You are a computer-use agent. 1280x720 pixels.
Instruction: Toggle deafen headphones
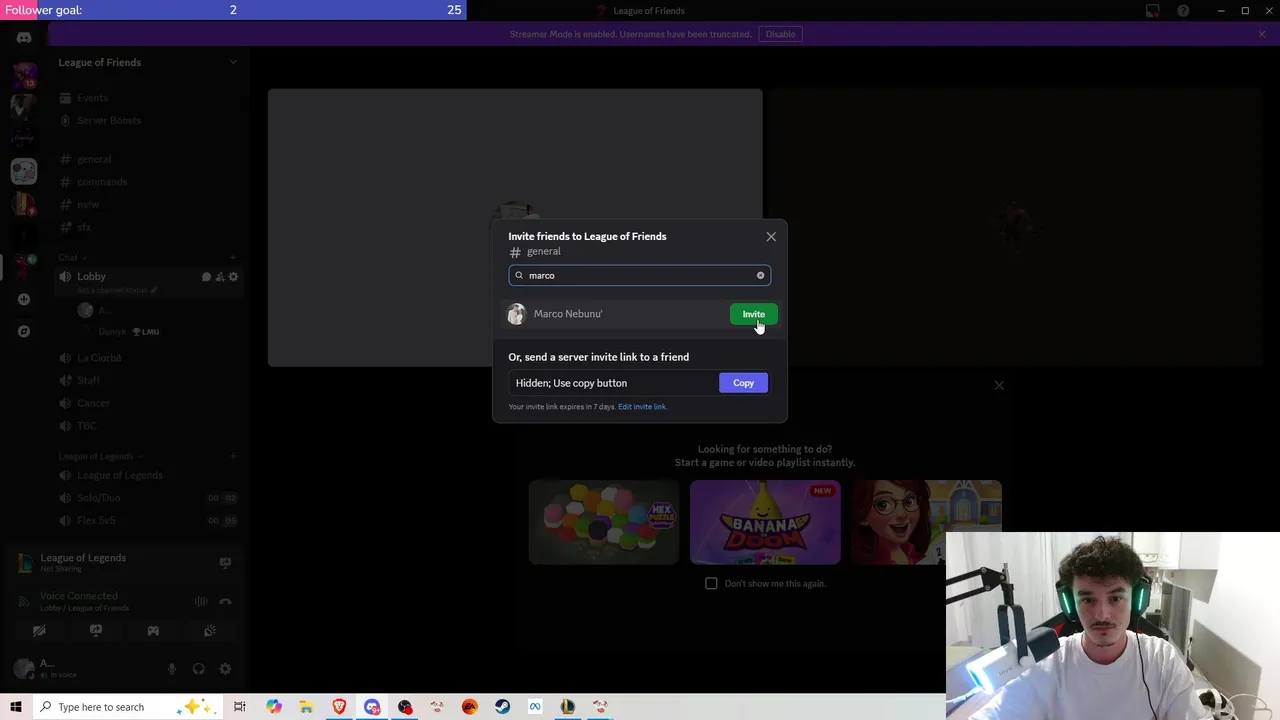tap(198, 669)
